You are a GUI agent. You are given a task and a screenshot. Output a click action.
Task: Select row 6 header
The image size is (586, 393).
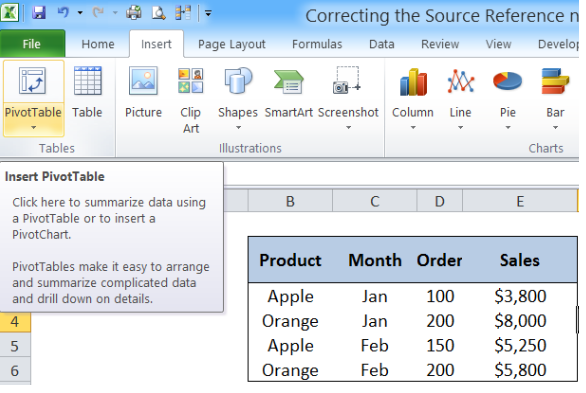(15, 370)
